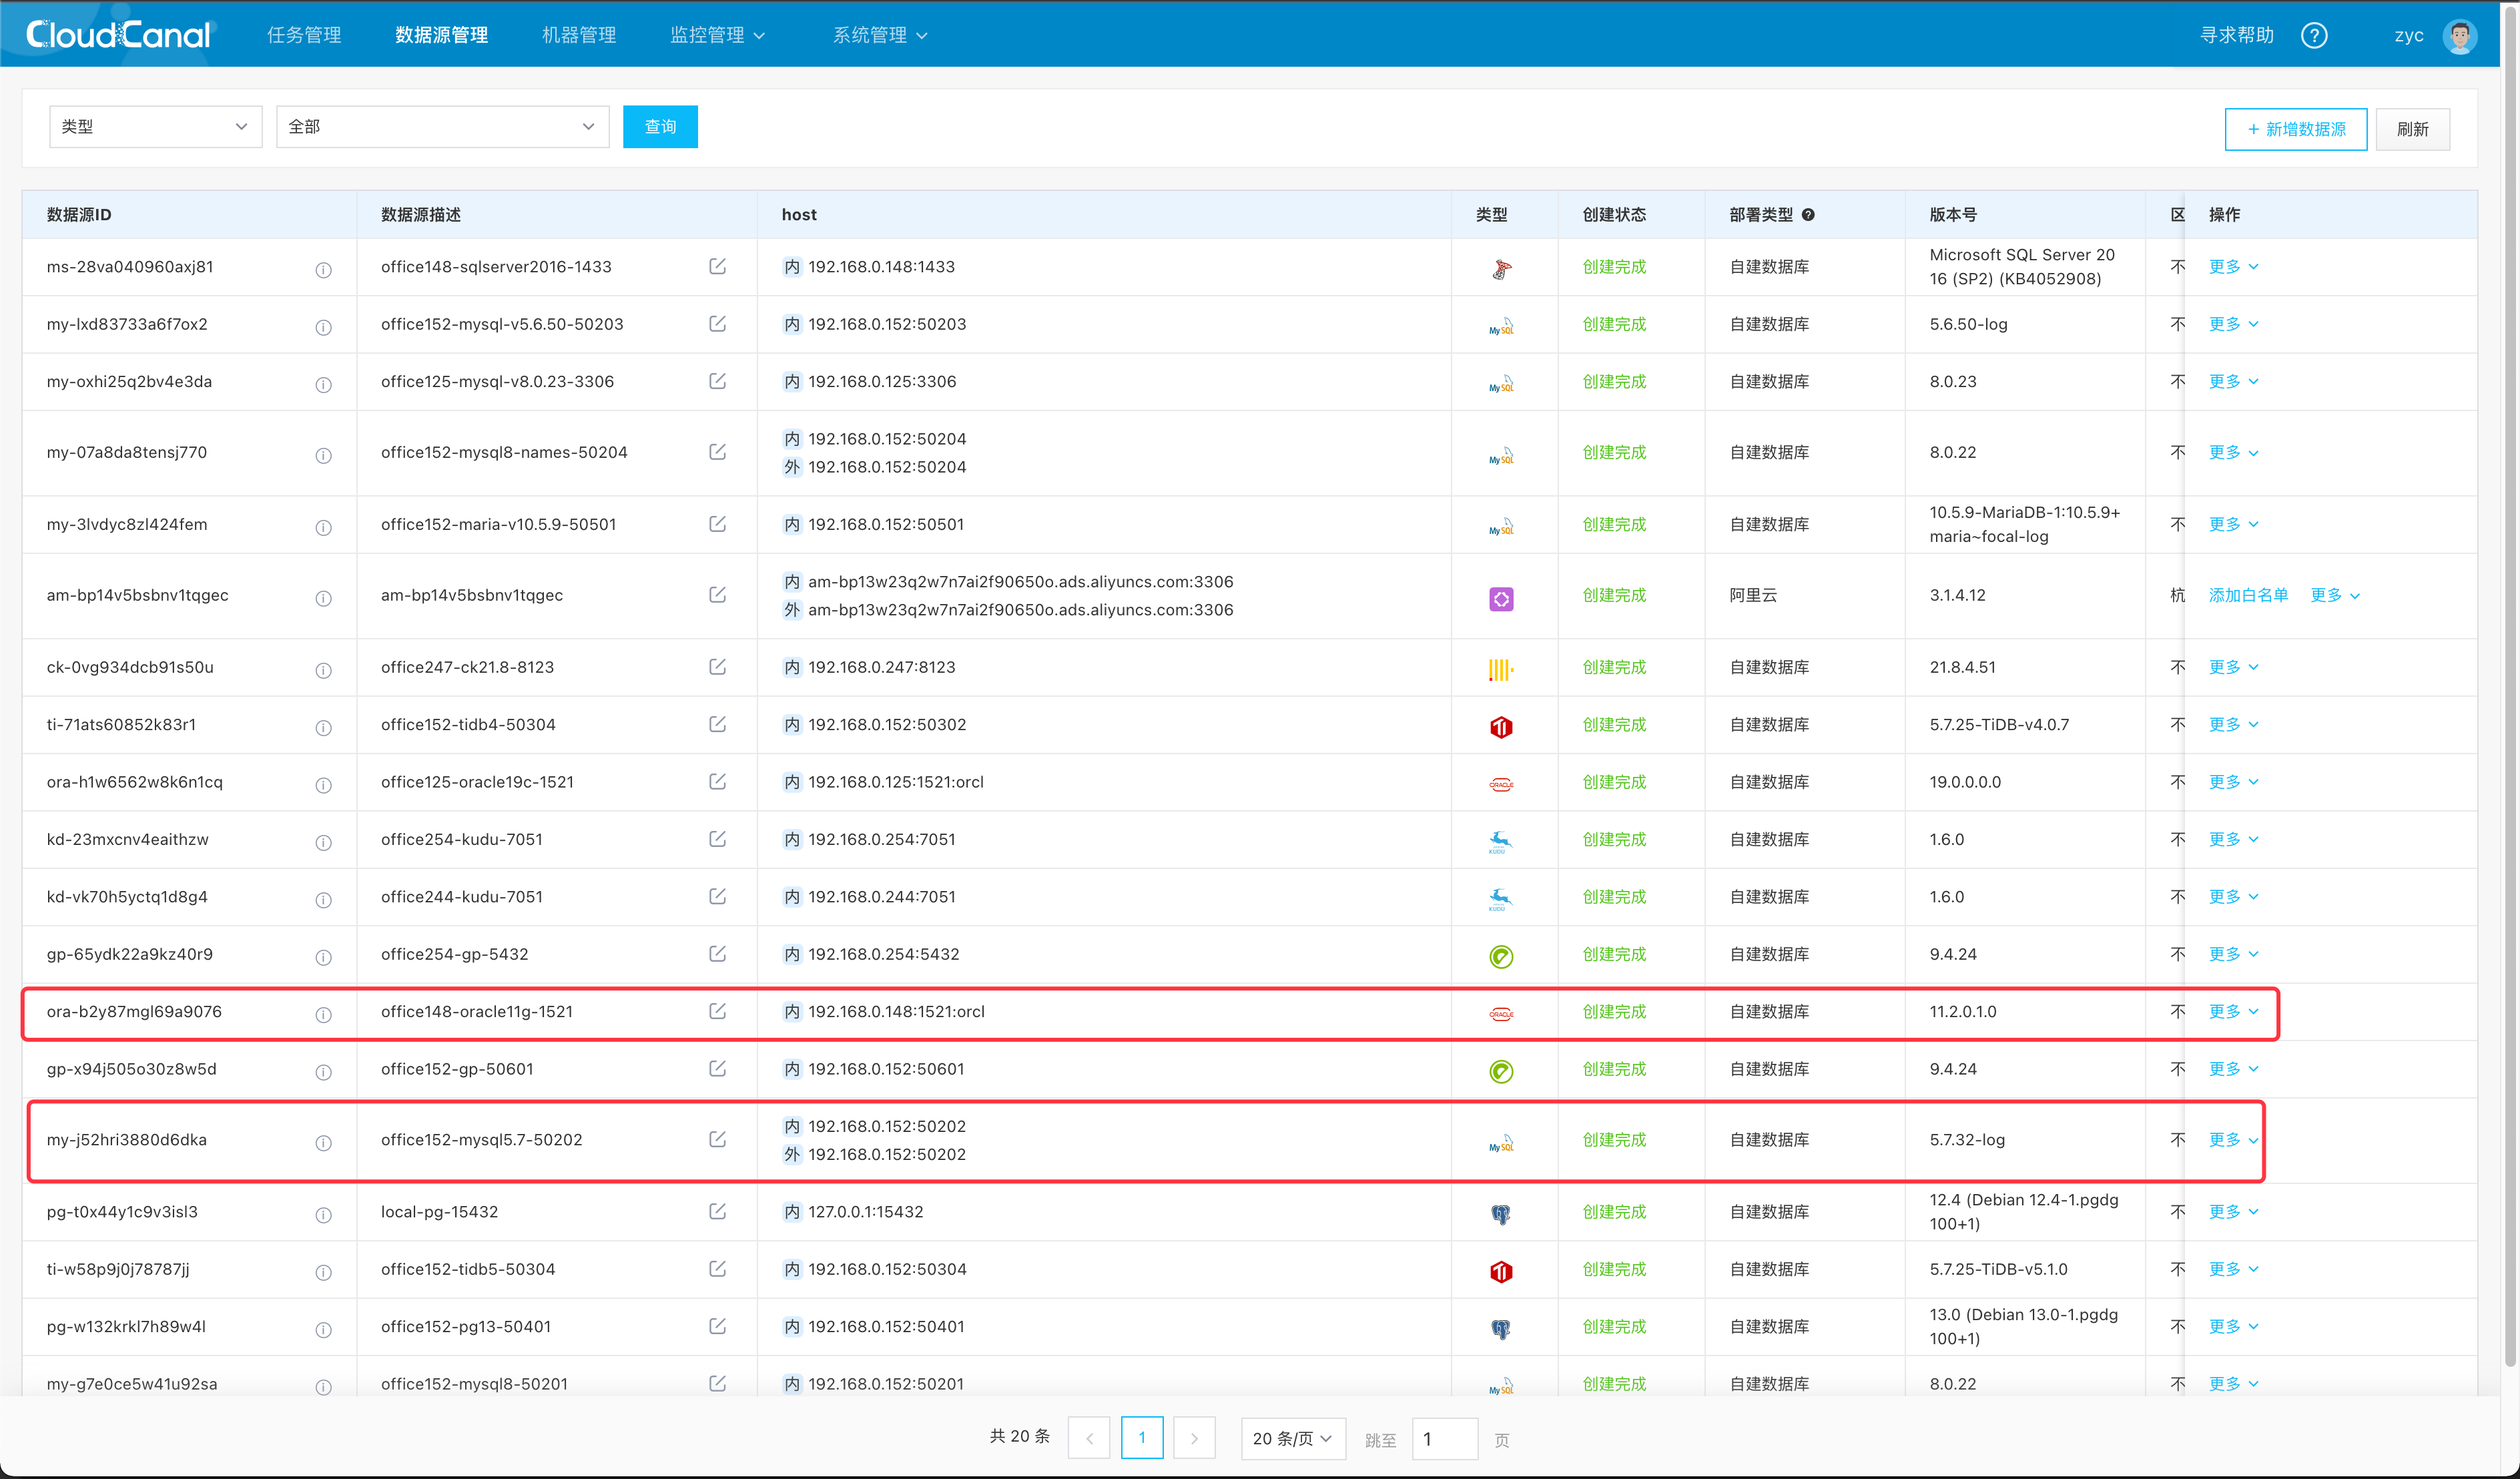Click description office152-mysql8-50201
Image resolution: width=2520 pixels, height=1479 pixels.
[x=474, y=1384]
